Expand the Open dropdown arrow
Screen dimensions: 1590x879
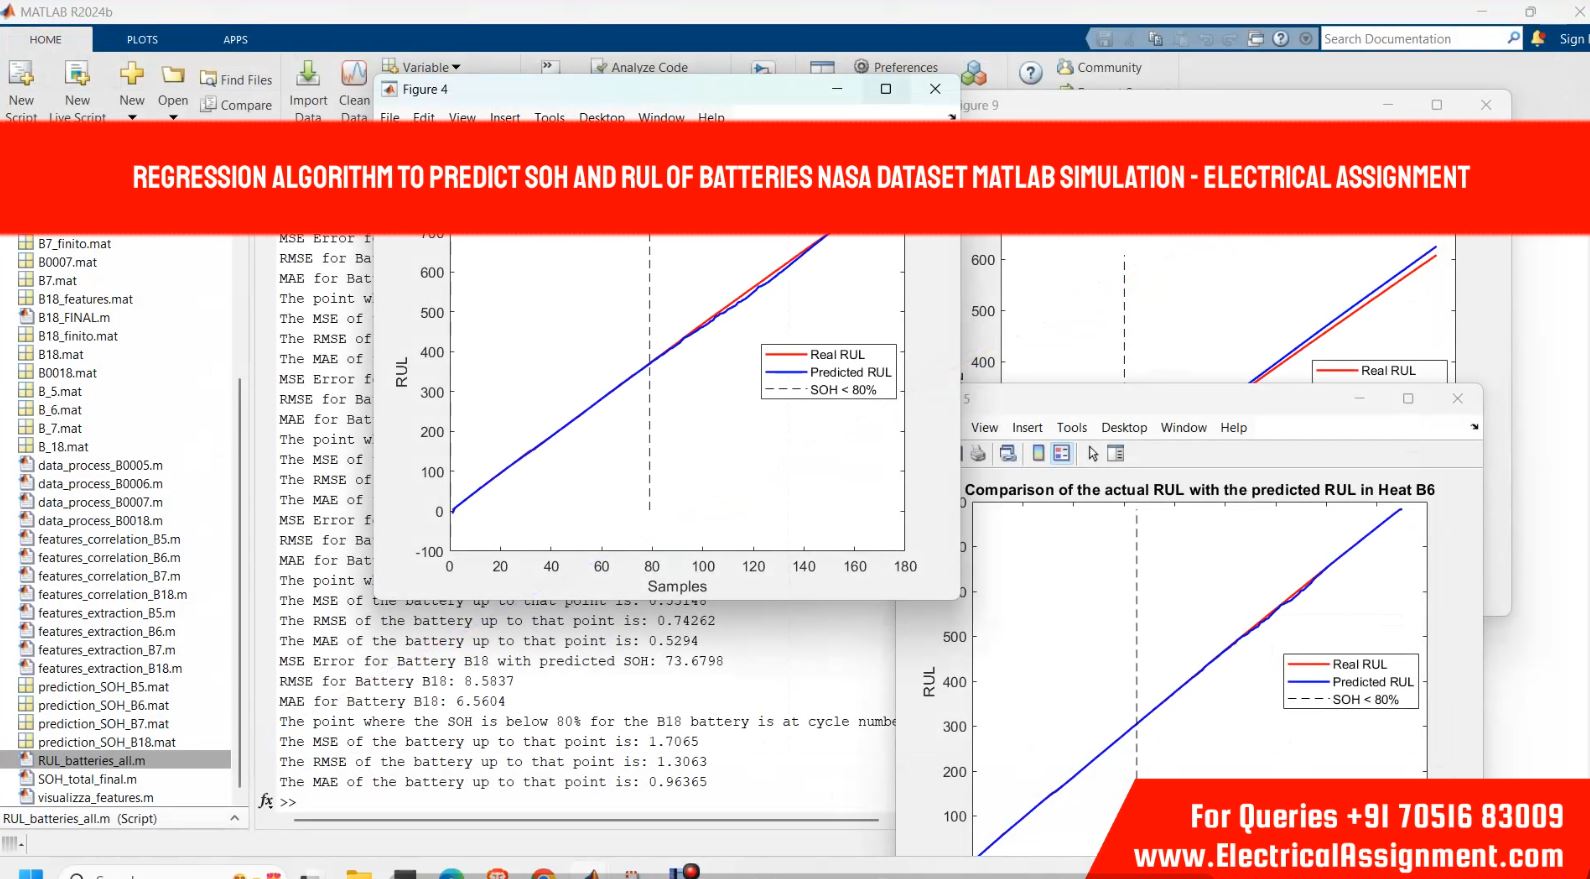173,117
